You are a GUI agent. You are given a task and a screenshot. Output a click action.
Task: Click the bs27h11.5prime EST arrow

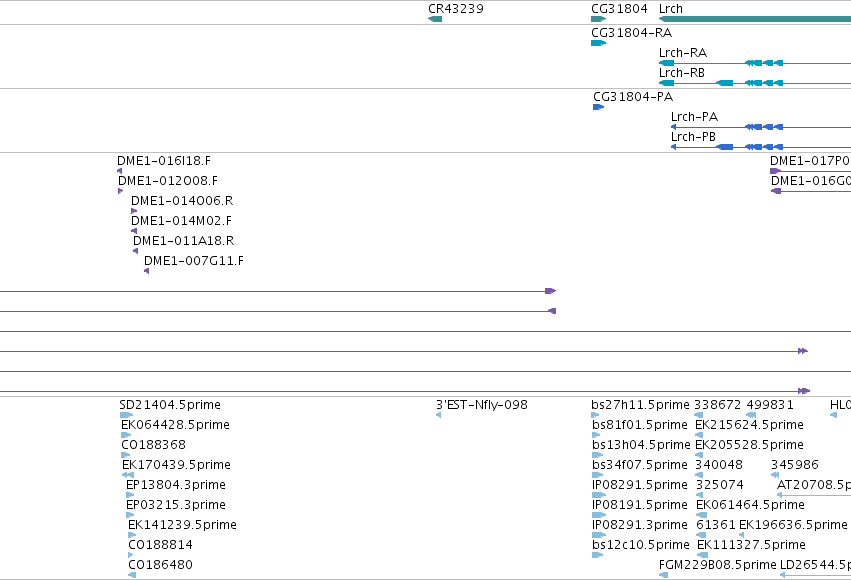pyautogui.click(x=595, y=415)
